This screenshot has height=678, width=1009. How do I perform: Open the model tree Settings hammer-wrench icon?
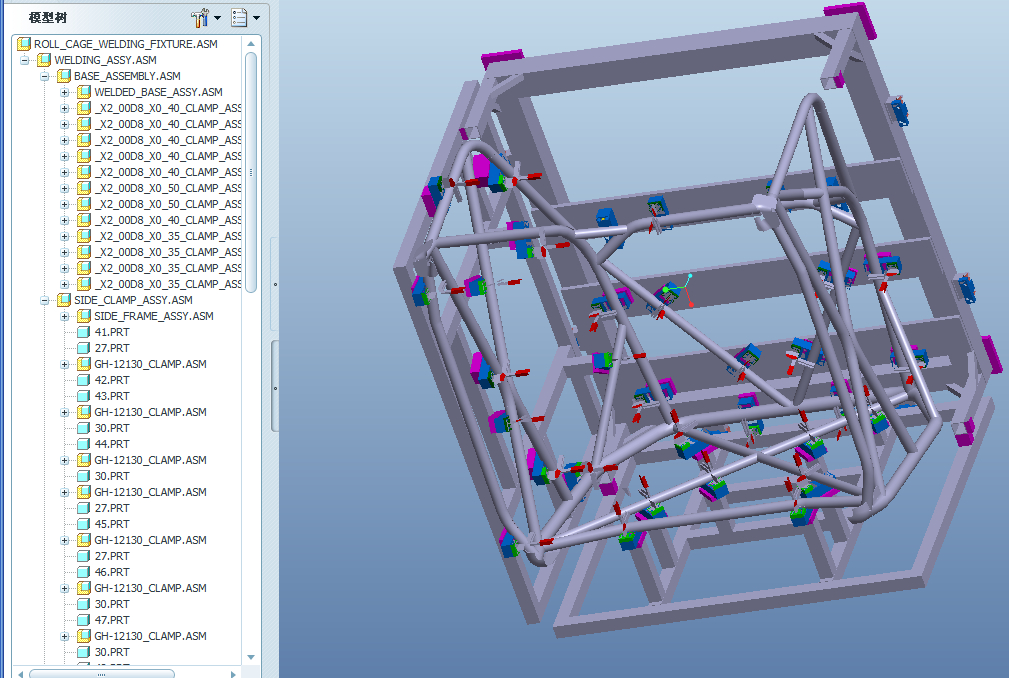click(x=200, y=18)
